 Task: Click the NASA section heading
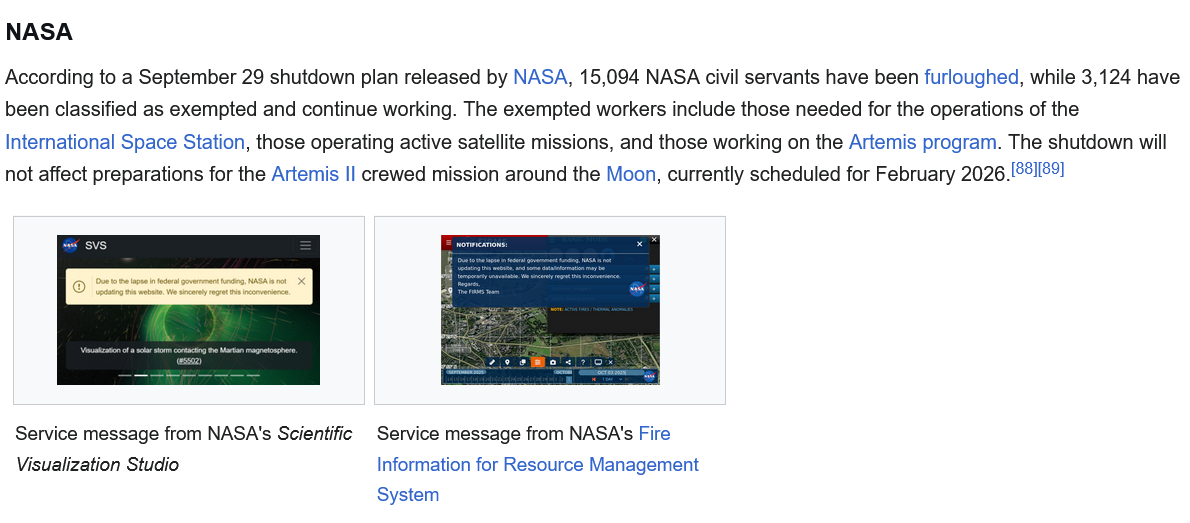point(39,32)
